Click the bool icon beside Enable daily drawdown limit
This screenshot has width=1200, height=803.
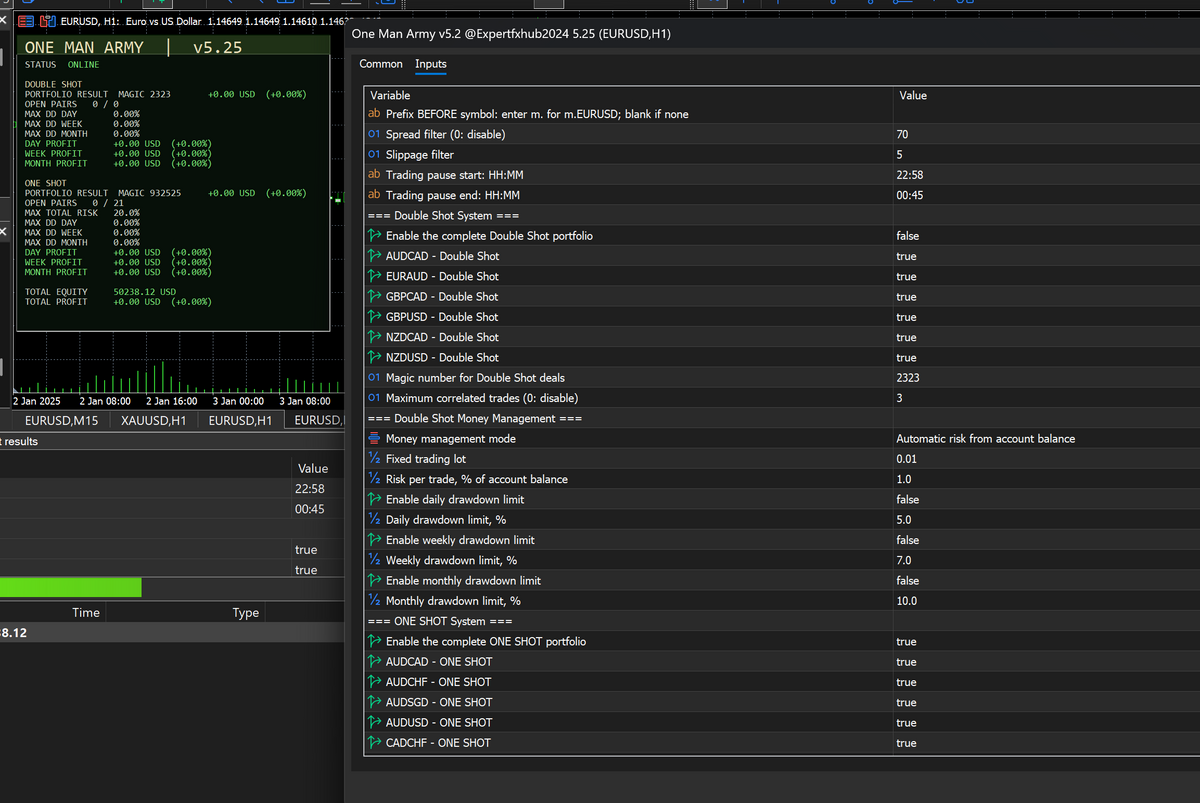(x=375, y=499)
